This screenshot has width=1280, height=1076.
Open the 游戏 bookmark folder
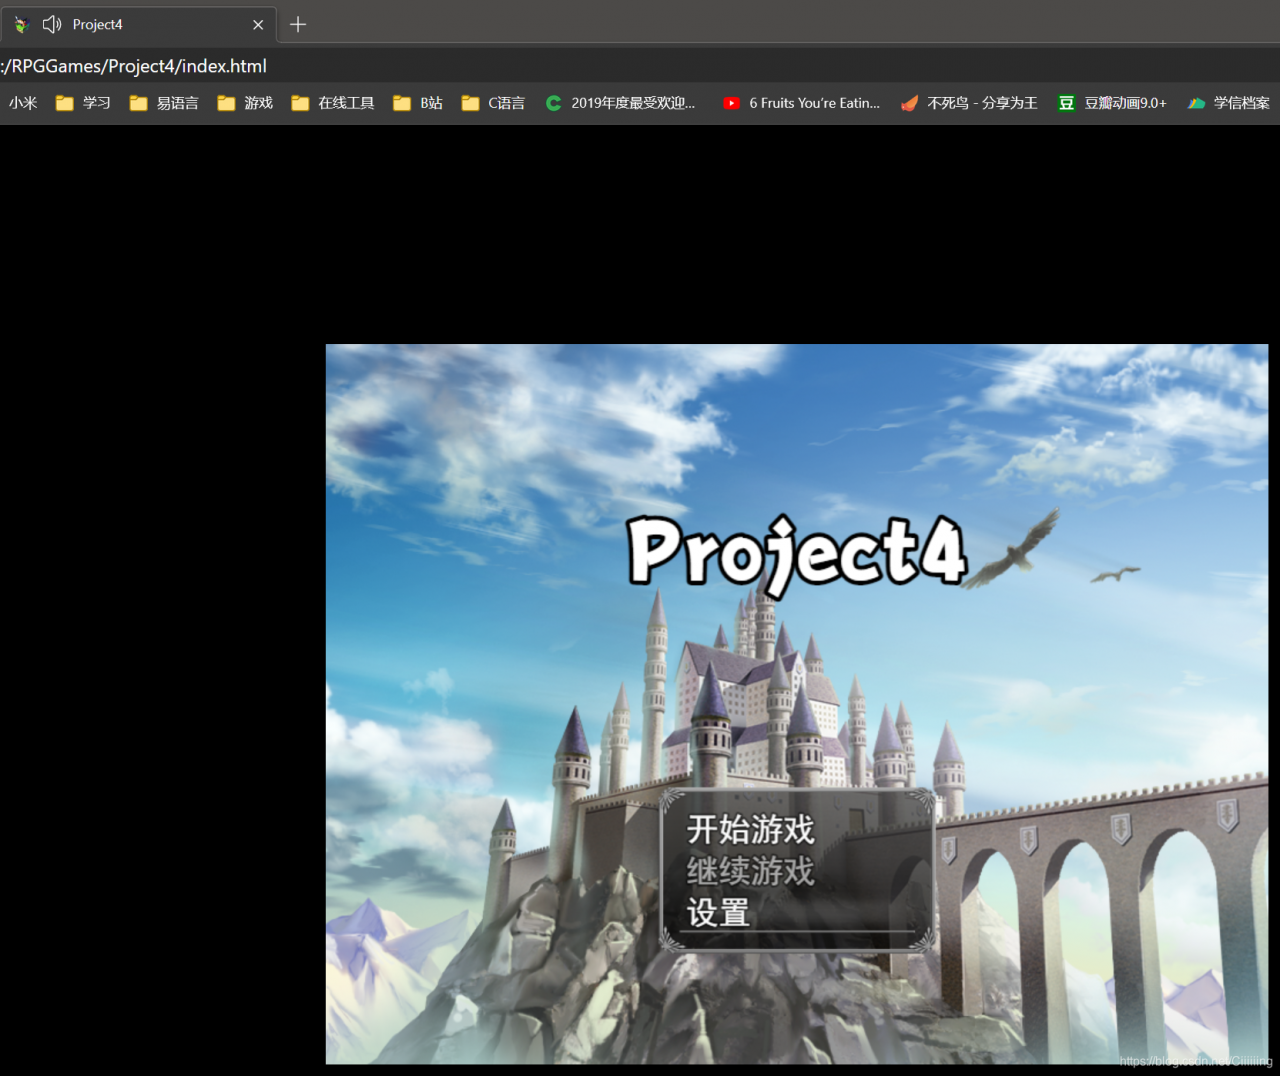click(x=245, y=103)
